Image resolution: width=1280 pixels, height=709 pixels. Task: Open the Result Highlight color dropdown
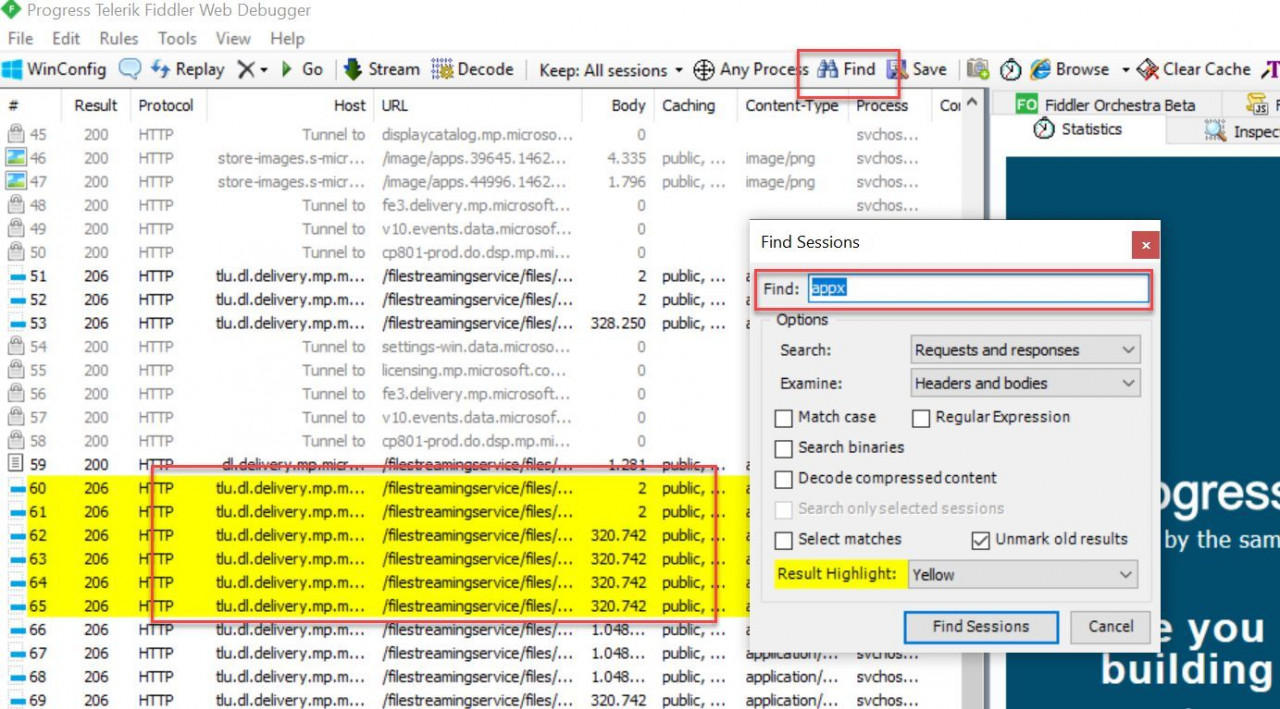pyautogui.click(x=1023, y=575)
